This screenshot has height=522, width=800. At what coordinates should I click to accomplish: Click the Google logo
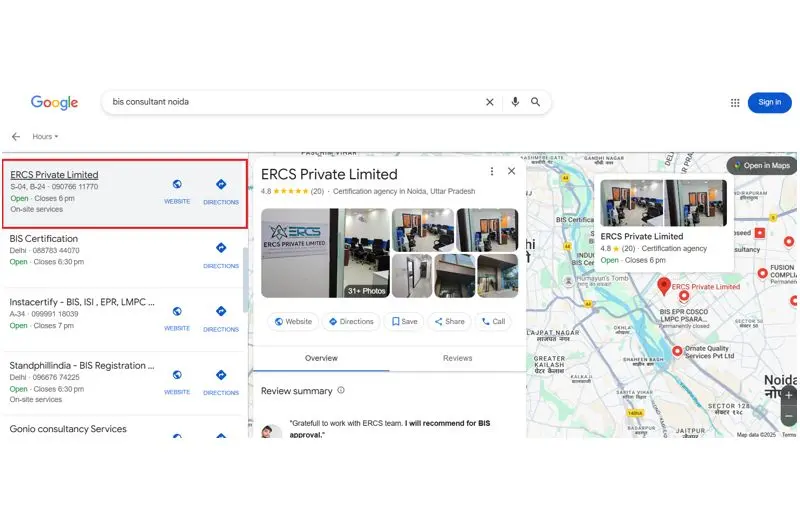[55, 102]
